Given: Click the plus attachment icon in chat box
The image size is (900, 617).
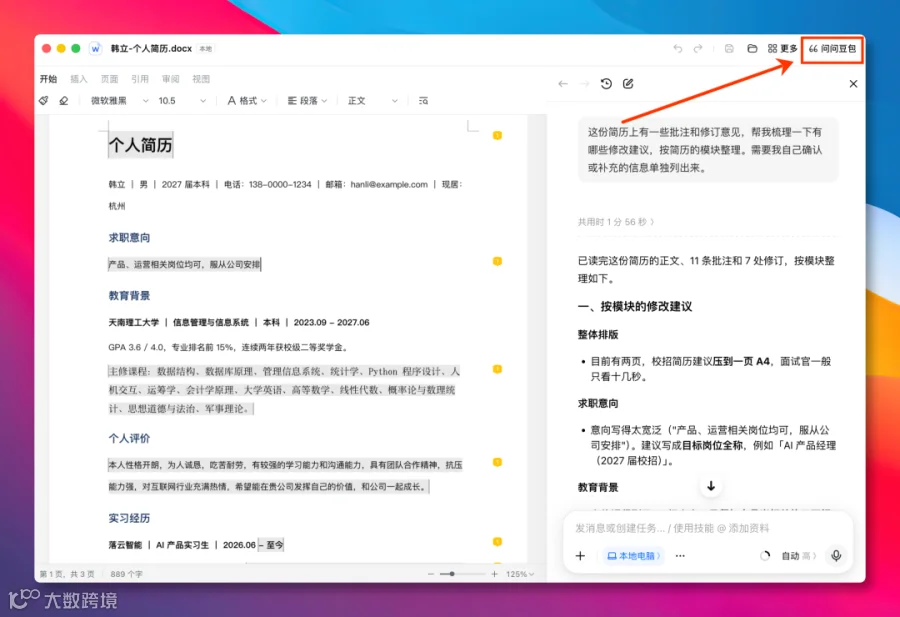Looking at the screenshot, I should pyautogui.click(x=580, y=556).
